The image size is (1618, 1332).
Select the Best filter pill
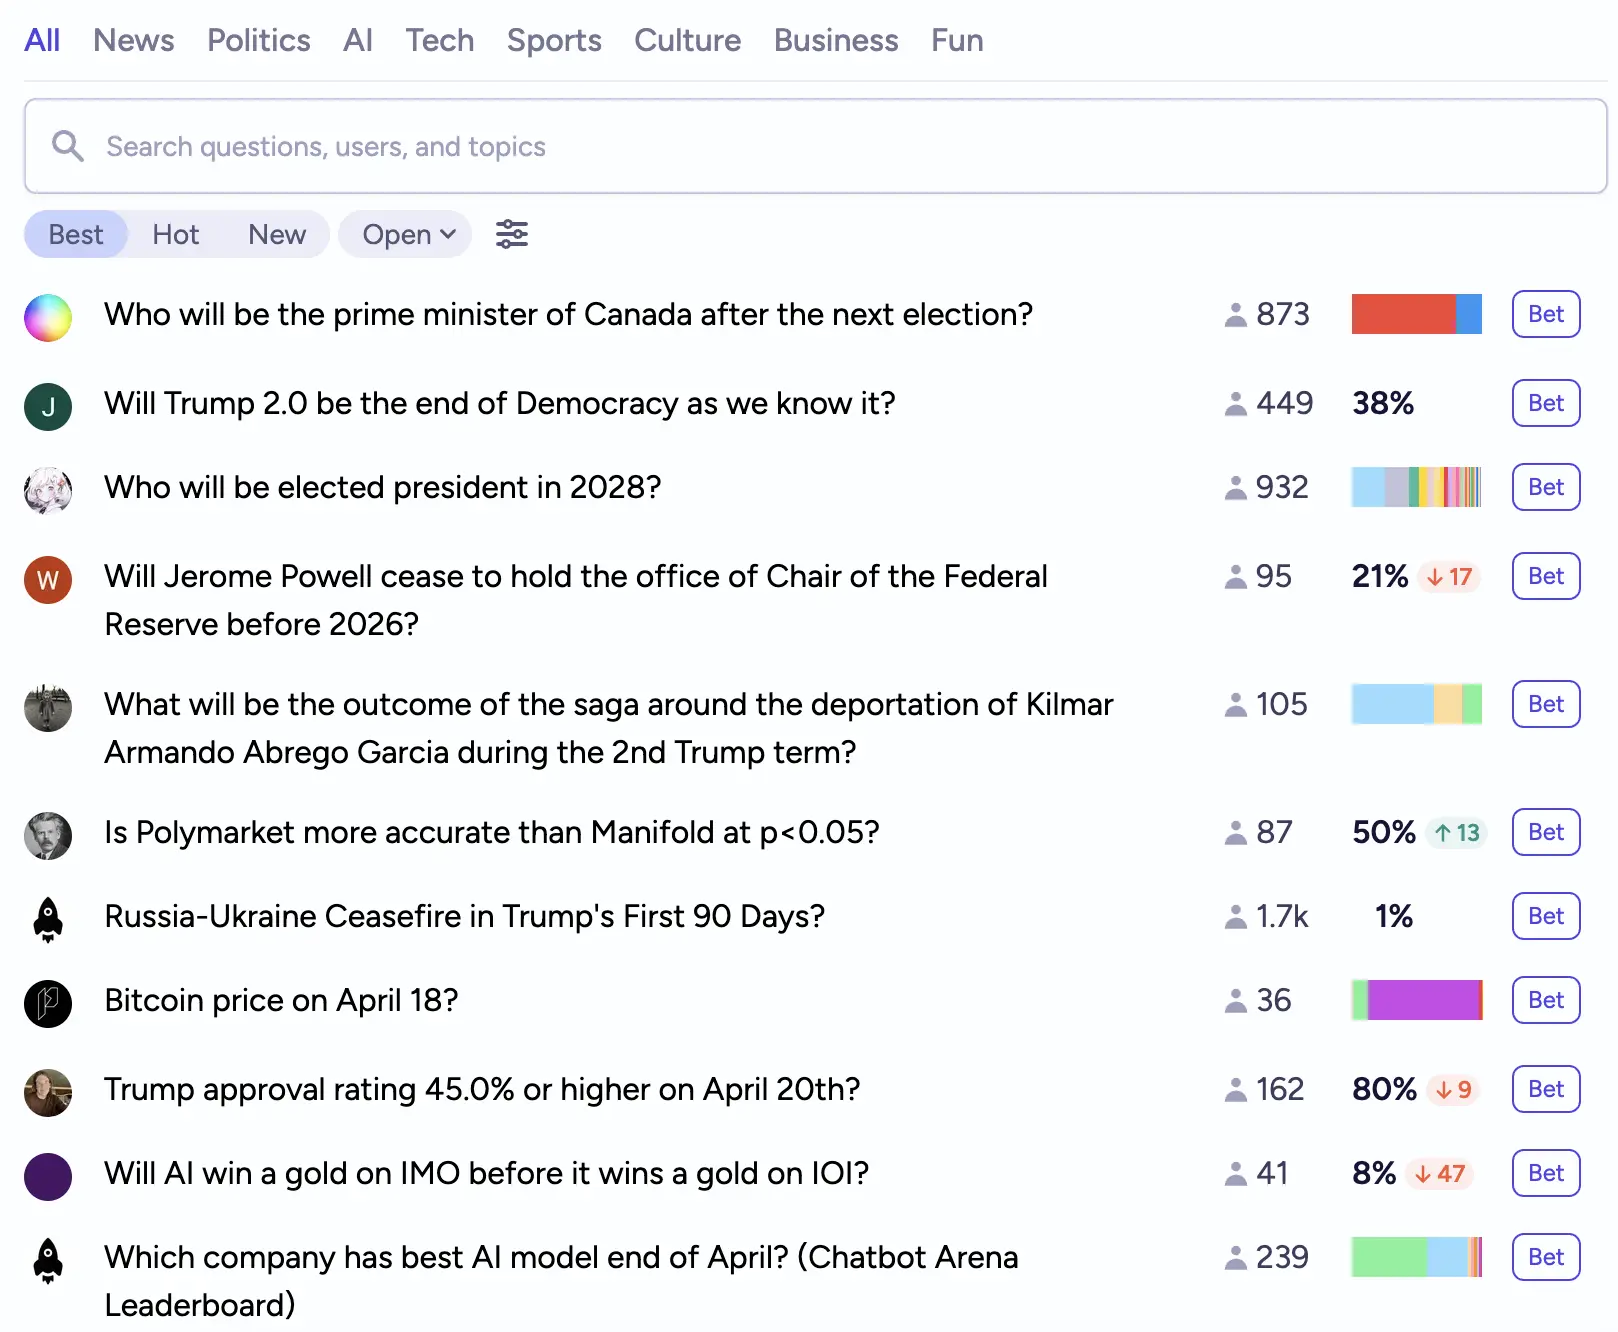(x=75, y=233)
